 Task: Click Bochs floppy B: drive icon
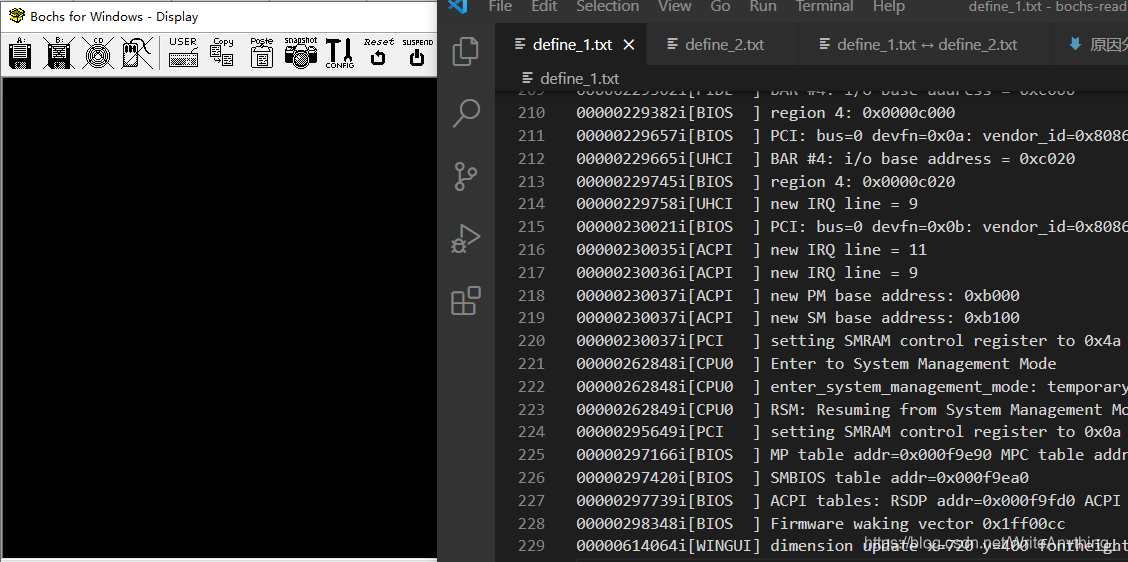[x=58, y=53]
